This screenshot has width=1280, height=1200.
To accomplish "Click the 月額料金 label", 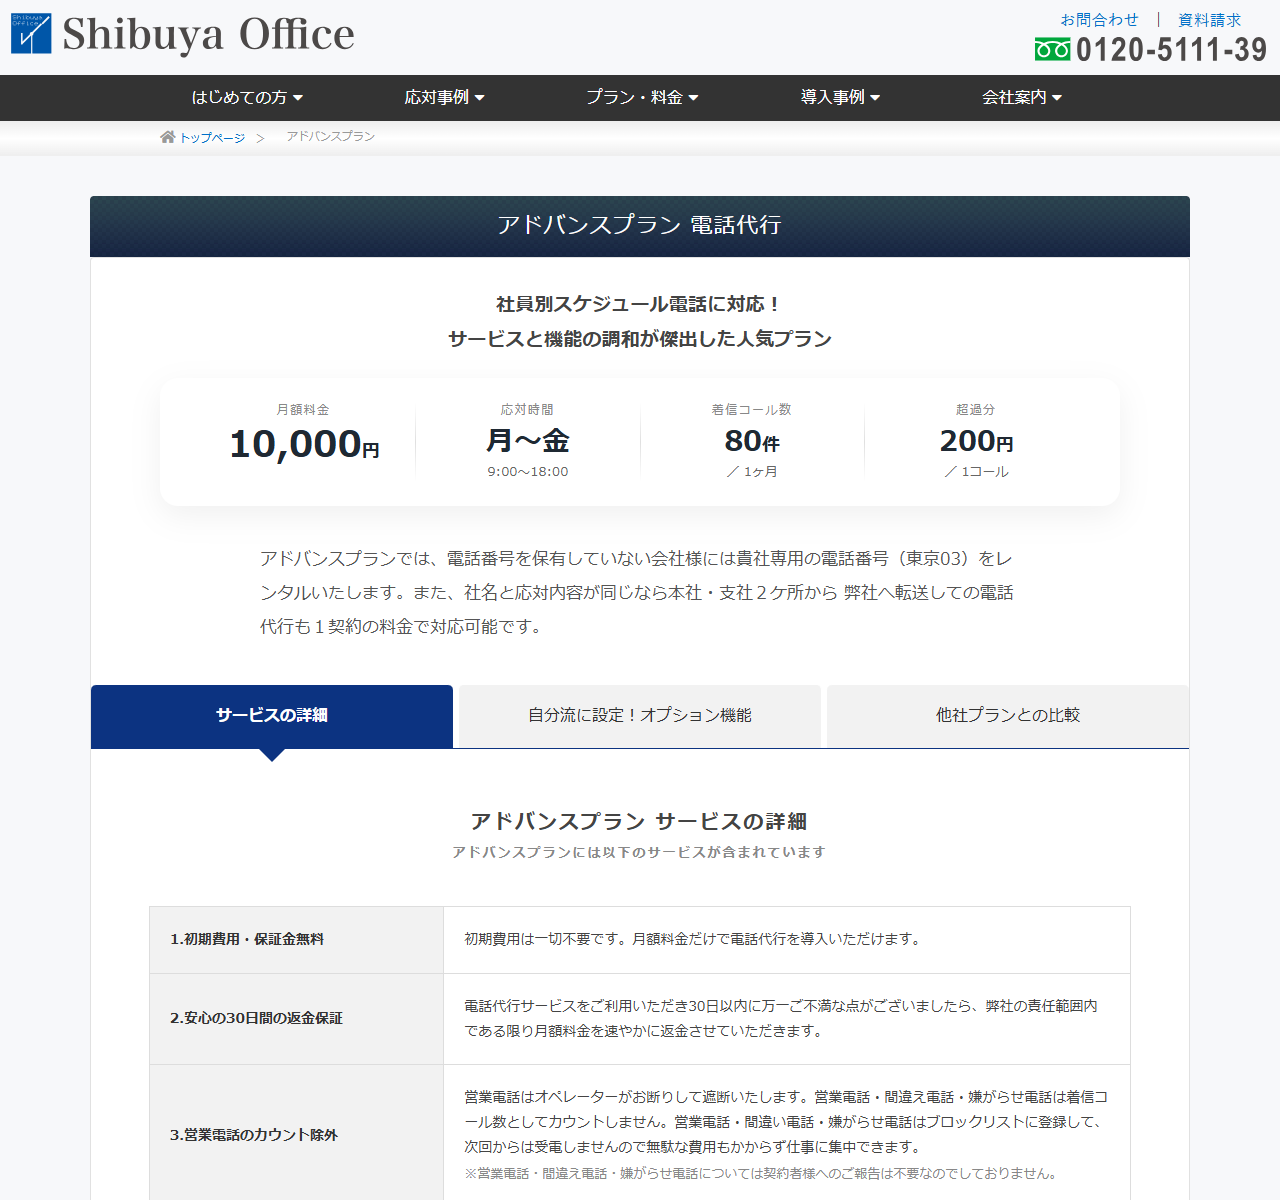I will [x=303, y=410].
